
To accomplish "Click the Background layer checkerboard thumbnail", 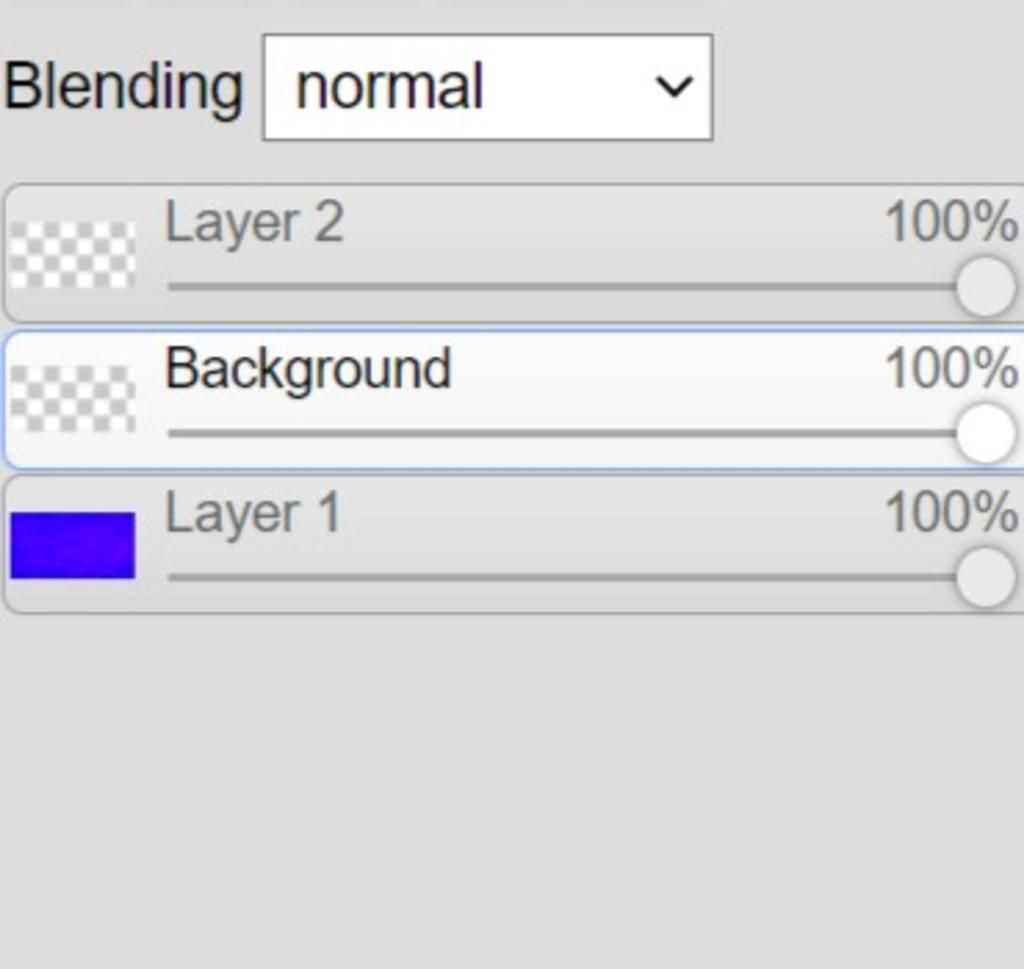I will click(x=73, y=398).
